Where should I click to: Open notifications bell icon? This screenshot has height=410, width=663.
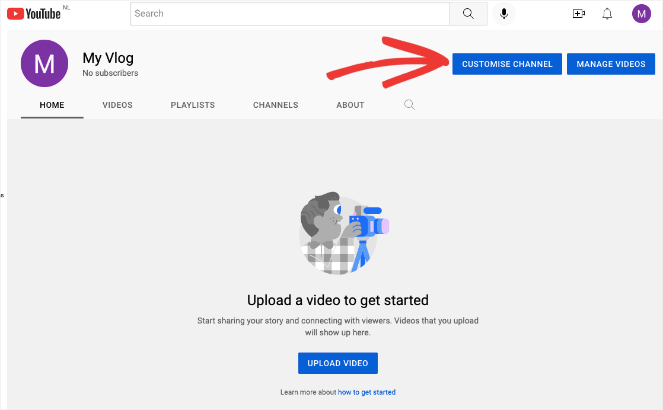(607, 14)
